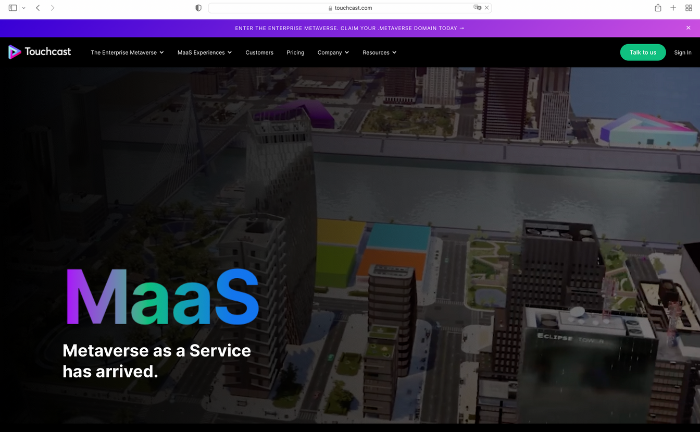Go to the Customers page
The width and height of the screenshot is (700, 432).
pyautogui.click(x=259, y=52)
